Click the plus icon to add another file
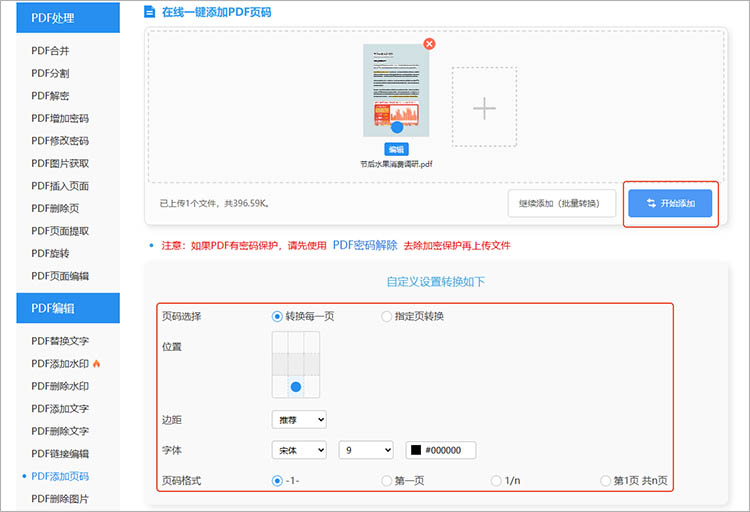This screenshot has width=750, height=512. click(485, 107)
